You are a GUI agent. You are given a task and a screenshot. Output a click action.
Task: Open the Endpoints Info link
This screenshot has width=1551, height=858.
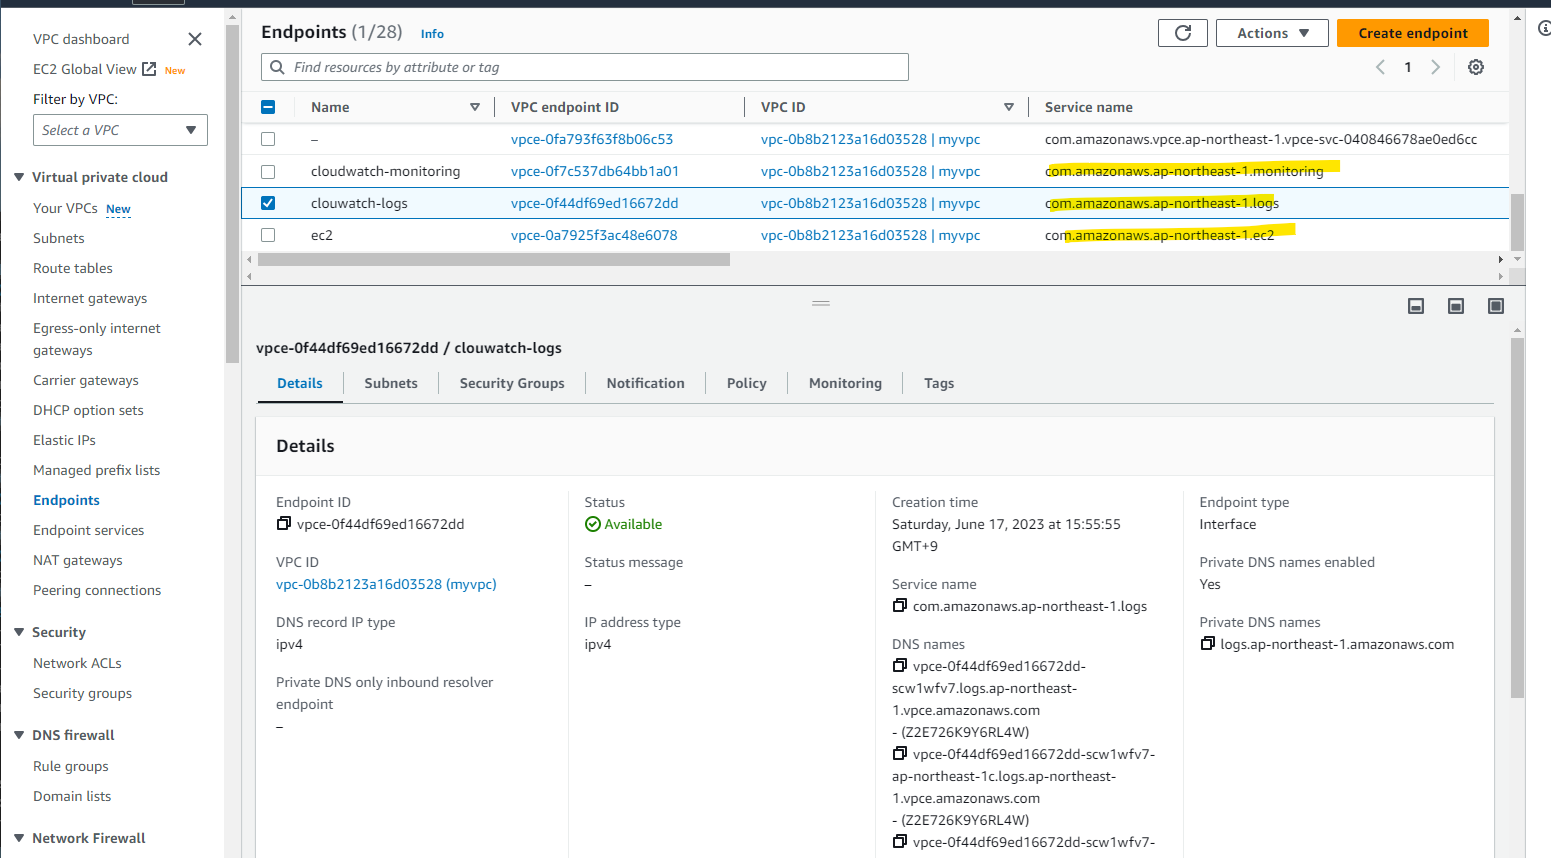point(432,34)
